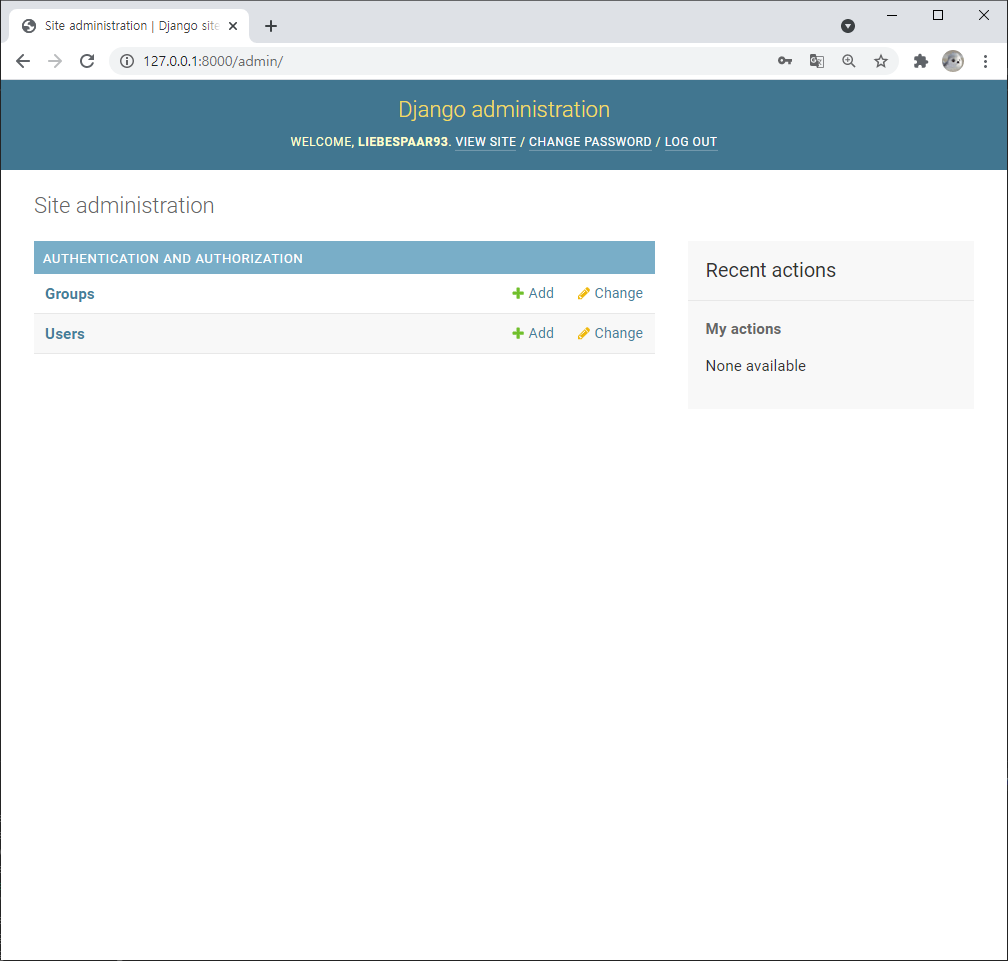The height and width of the screenshot is (961, 1008).
Task: Reload the admin page
Action: coord(87,61)
